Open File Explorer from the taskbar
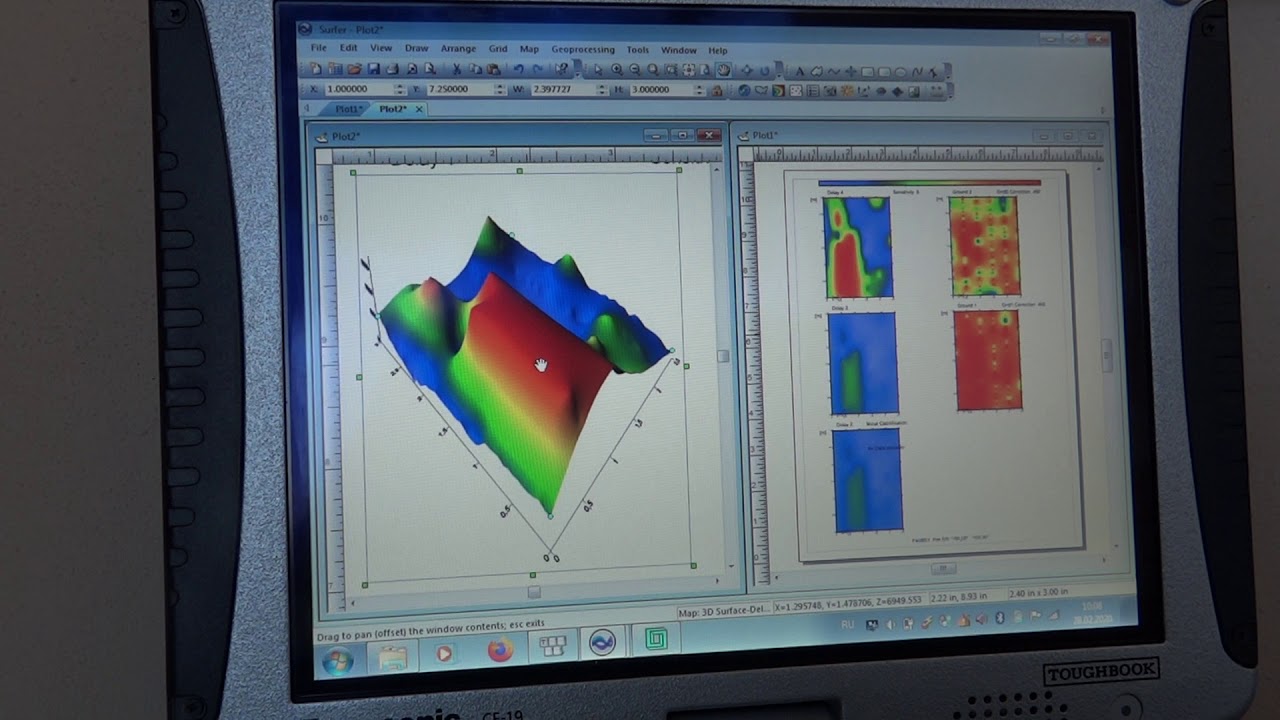1280x720 pixels. (392, 656)
